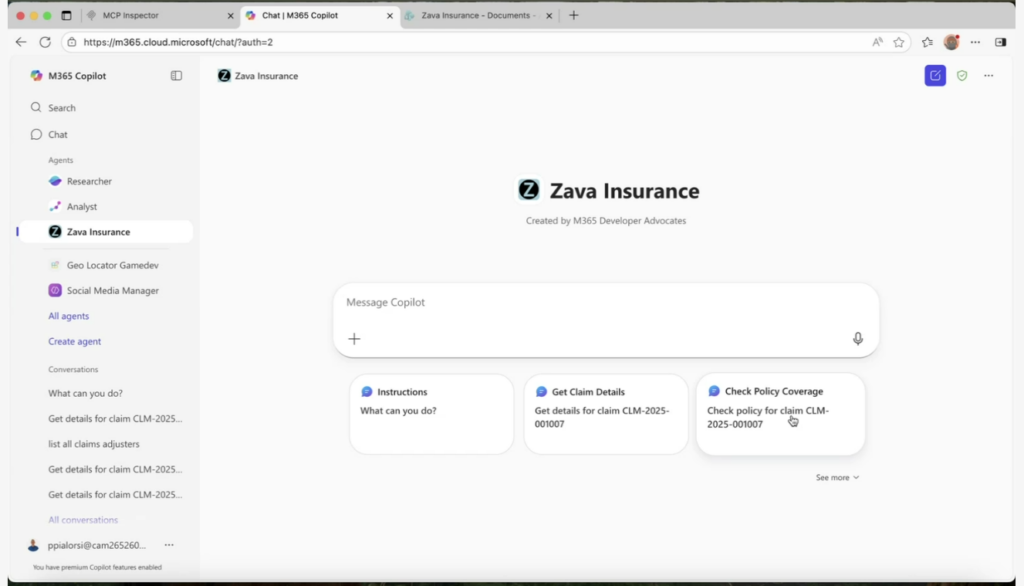The image size is (1024, 586).
Task: View site information lock icon
Action: pos(72,42)
